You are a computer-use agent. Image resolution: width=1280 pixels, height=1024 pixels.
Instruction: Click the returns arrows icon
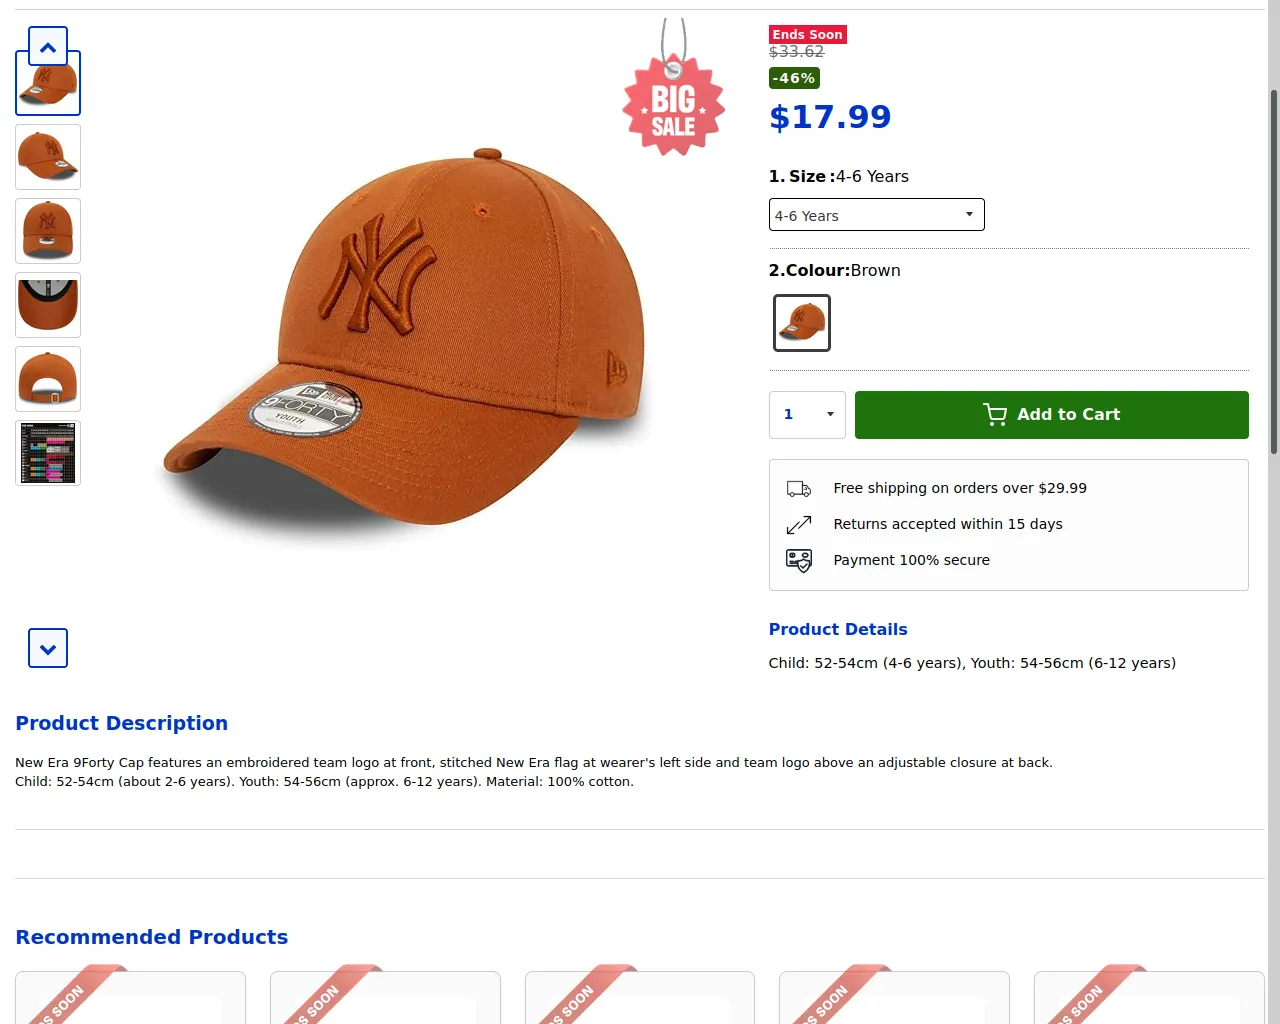coord(799,525)
